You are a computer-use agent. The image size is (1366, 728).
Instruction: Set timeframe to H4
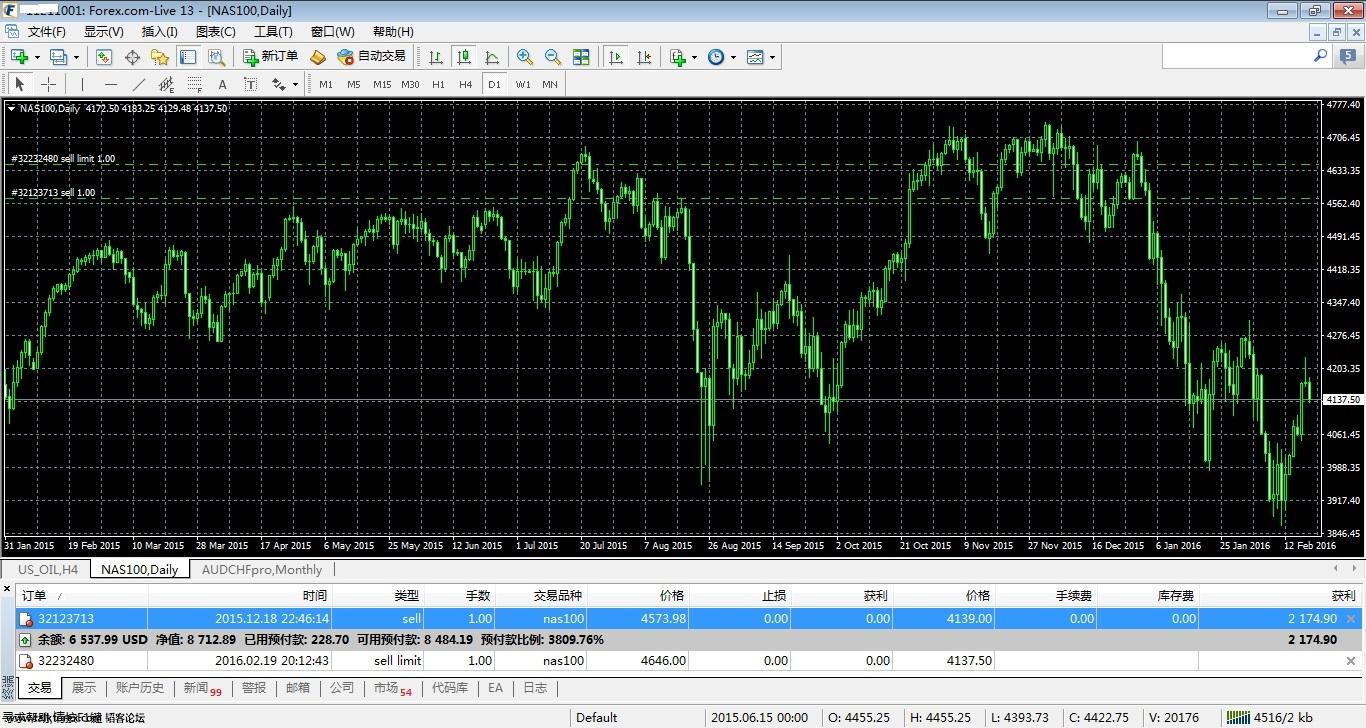(x=466, y=84)
